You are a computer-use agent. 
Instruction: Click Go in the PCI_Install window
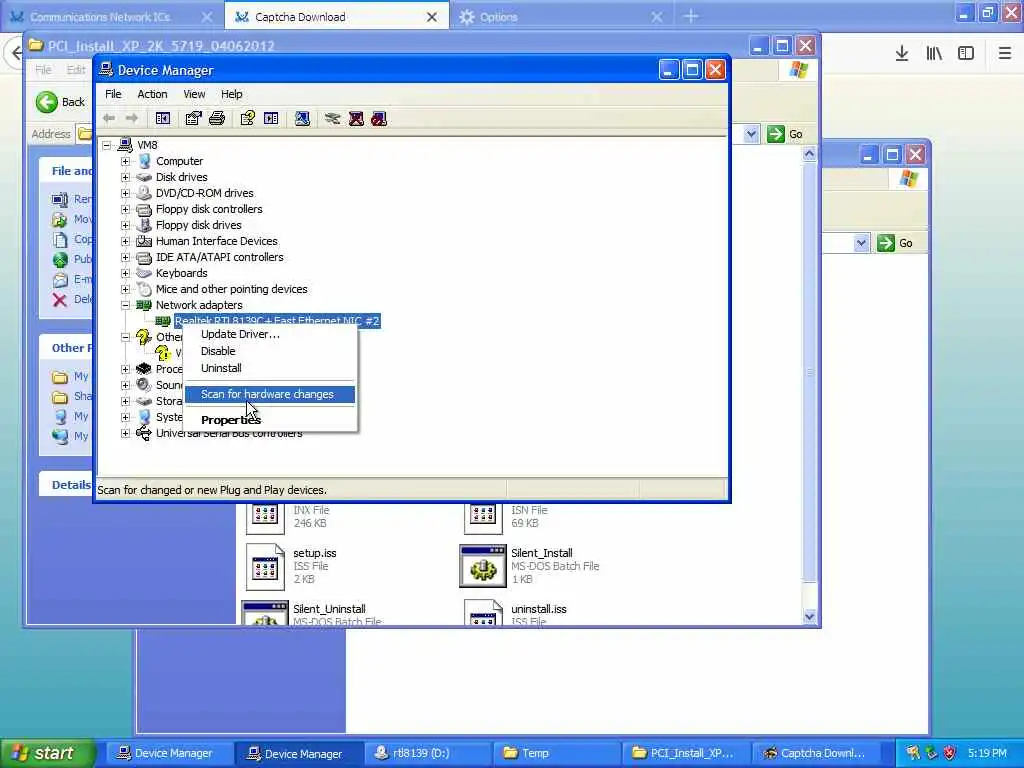[786, 134]
